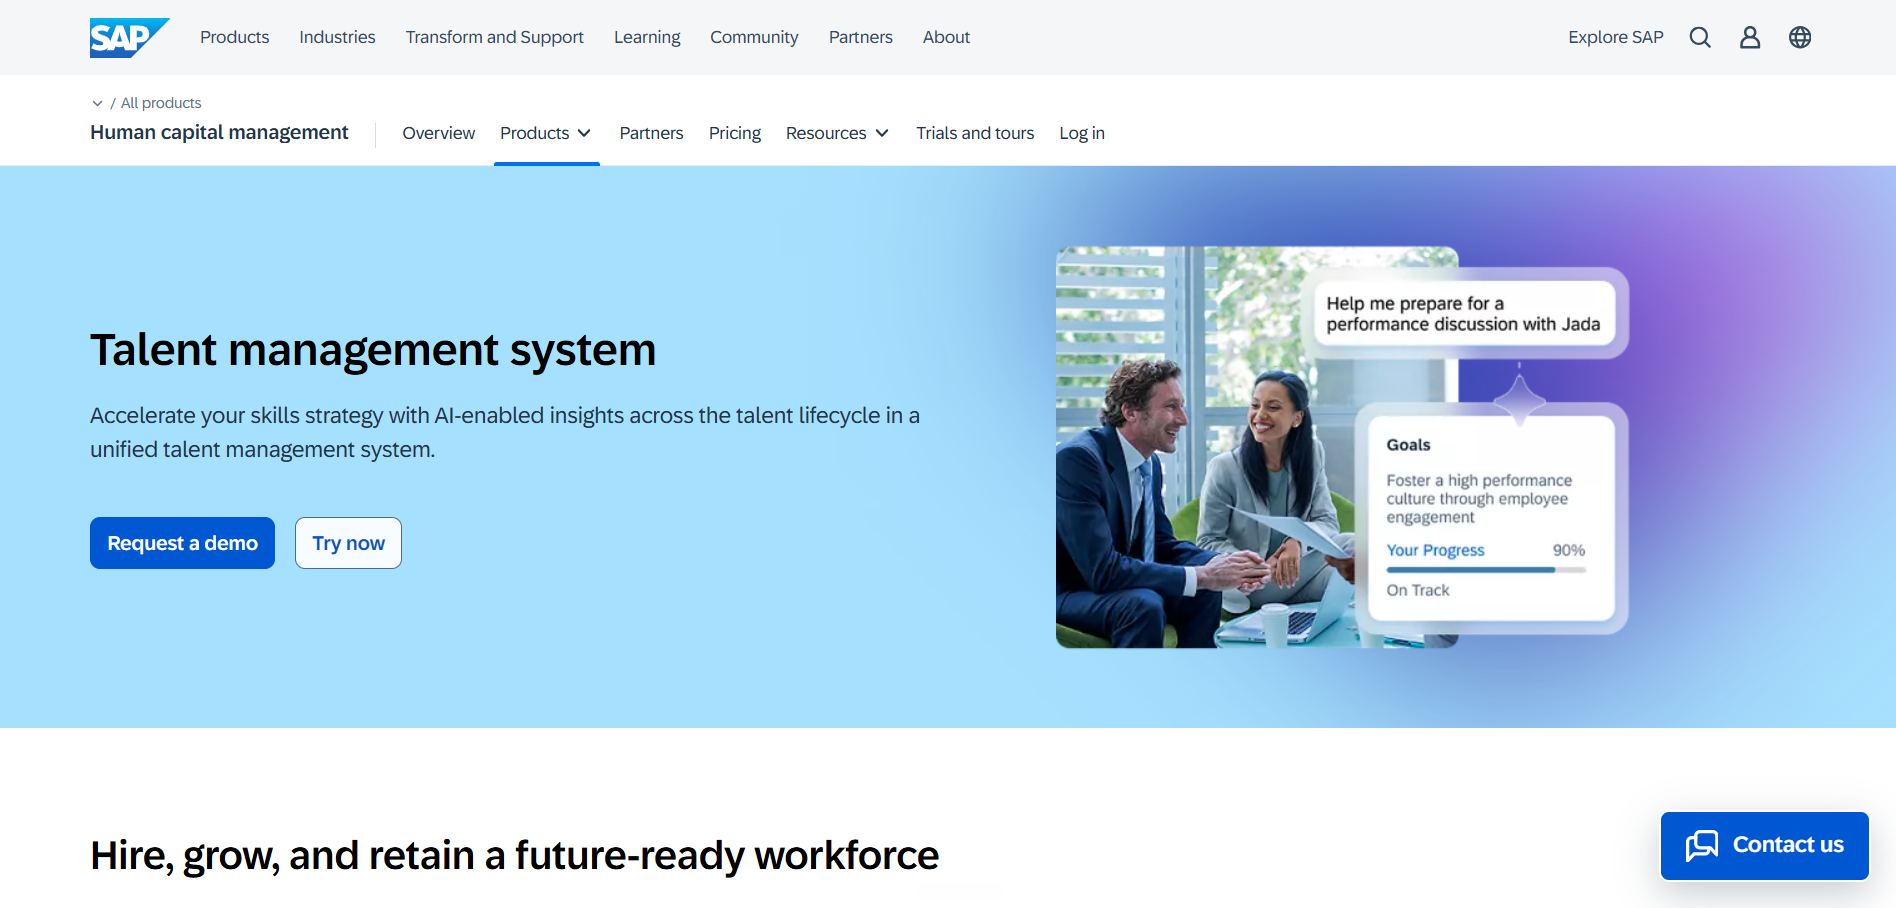Viewport: 1896px width, 908px height.
Task: Open the About menu
Action: 946,37
